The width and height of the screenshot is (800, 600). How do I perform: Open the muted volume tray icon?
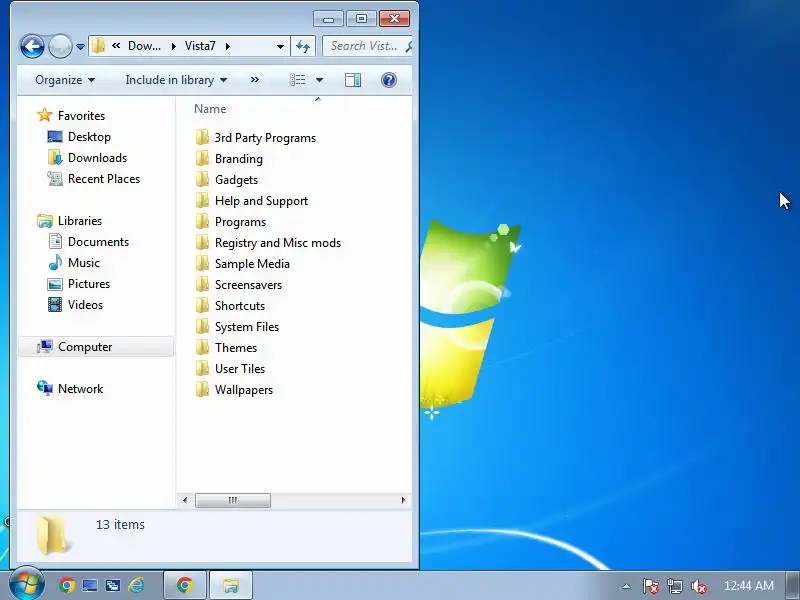[x=698, y=586]
